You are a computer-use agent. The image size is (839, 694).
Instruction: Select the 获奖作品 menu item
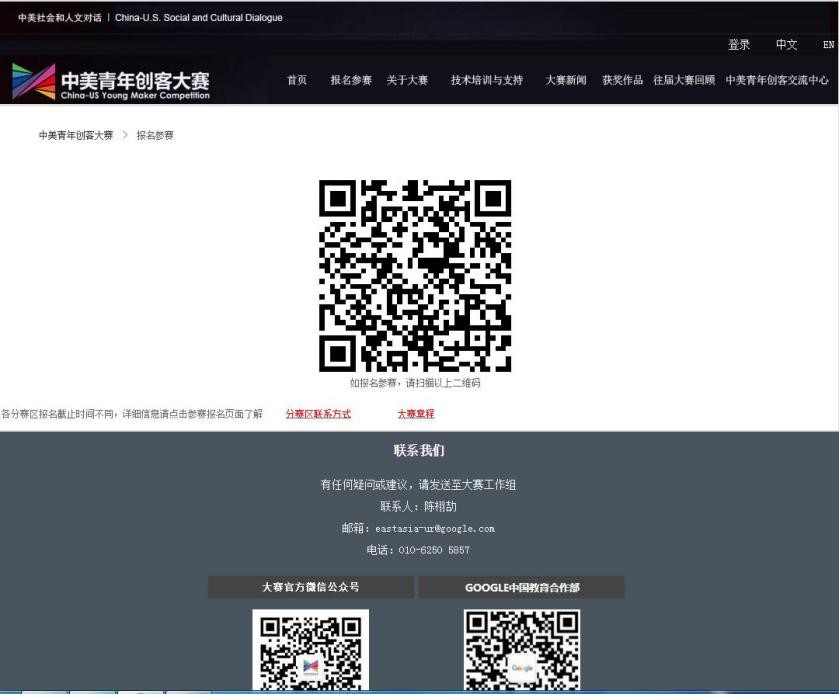pyautogui.click(x=622, y=80)
